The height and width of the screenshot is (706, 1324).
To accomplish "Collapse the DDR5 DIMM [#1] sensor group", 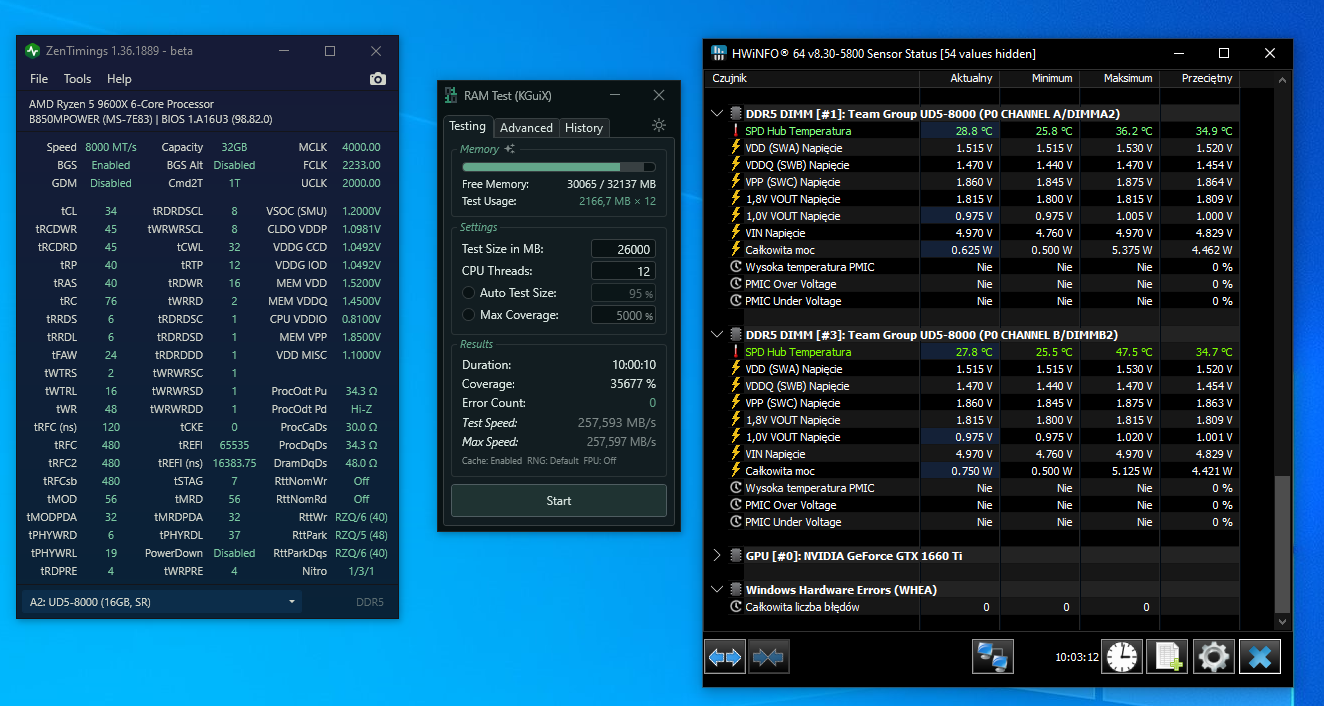I will 717,114.
